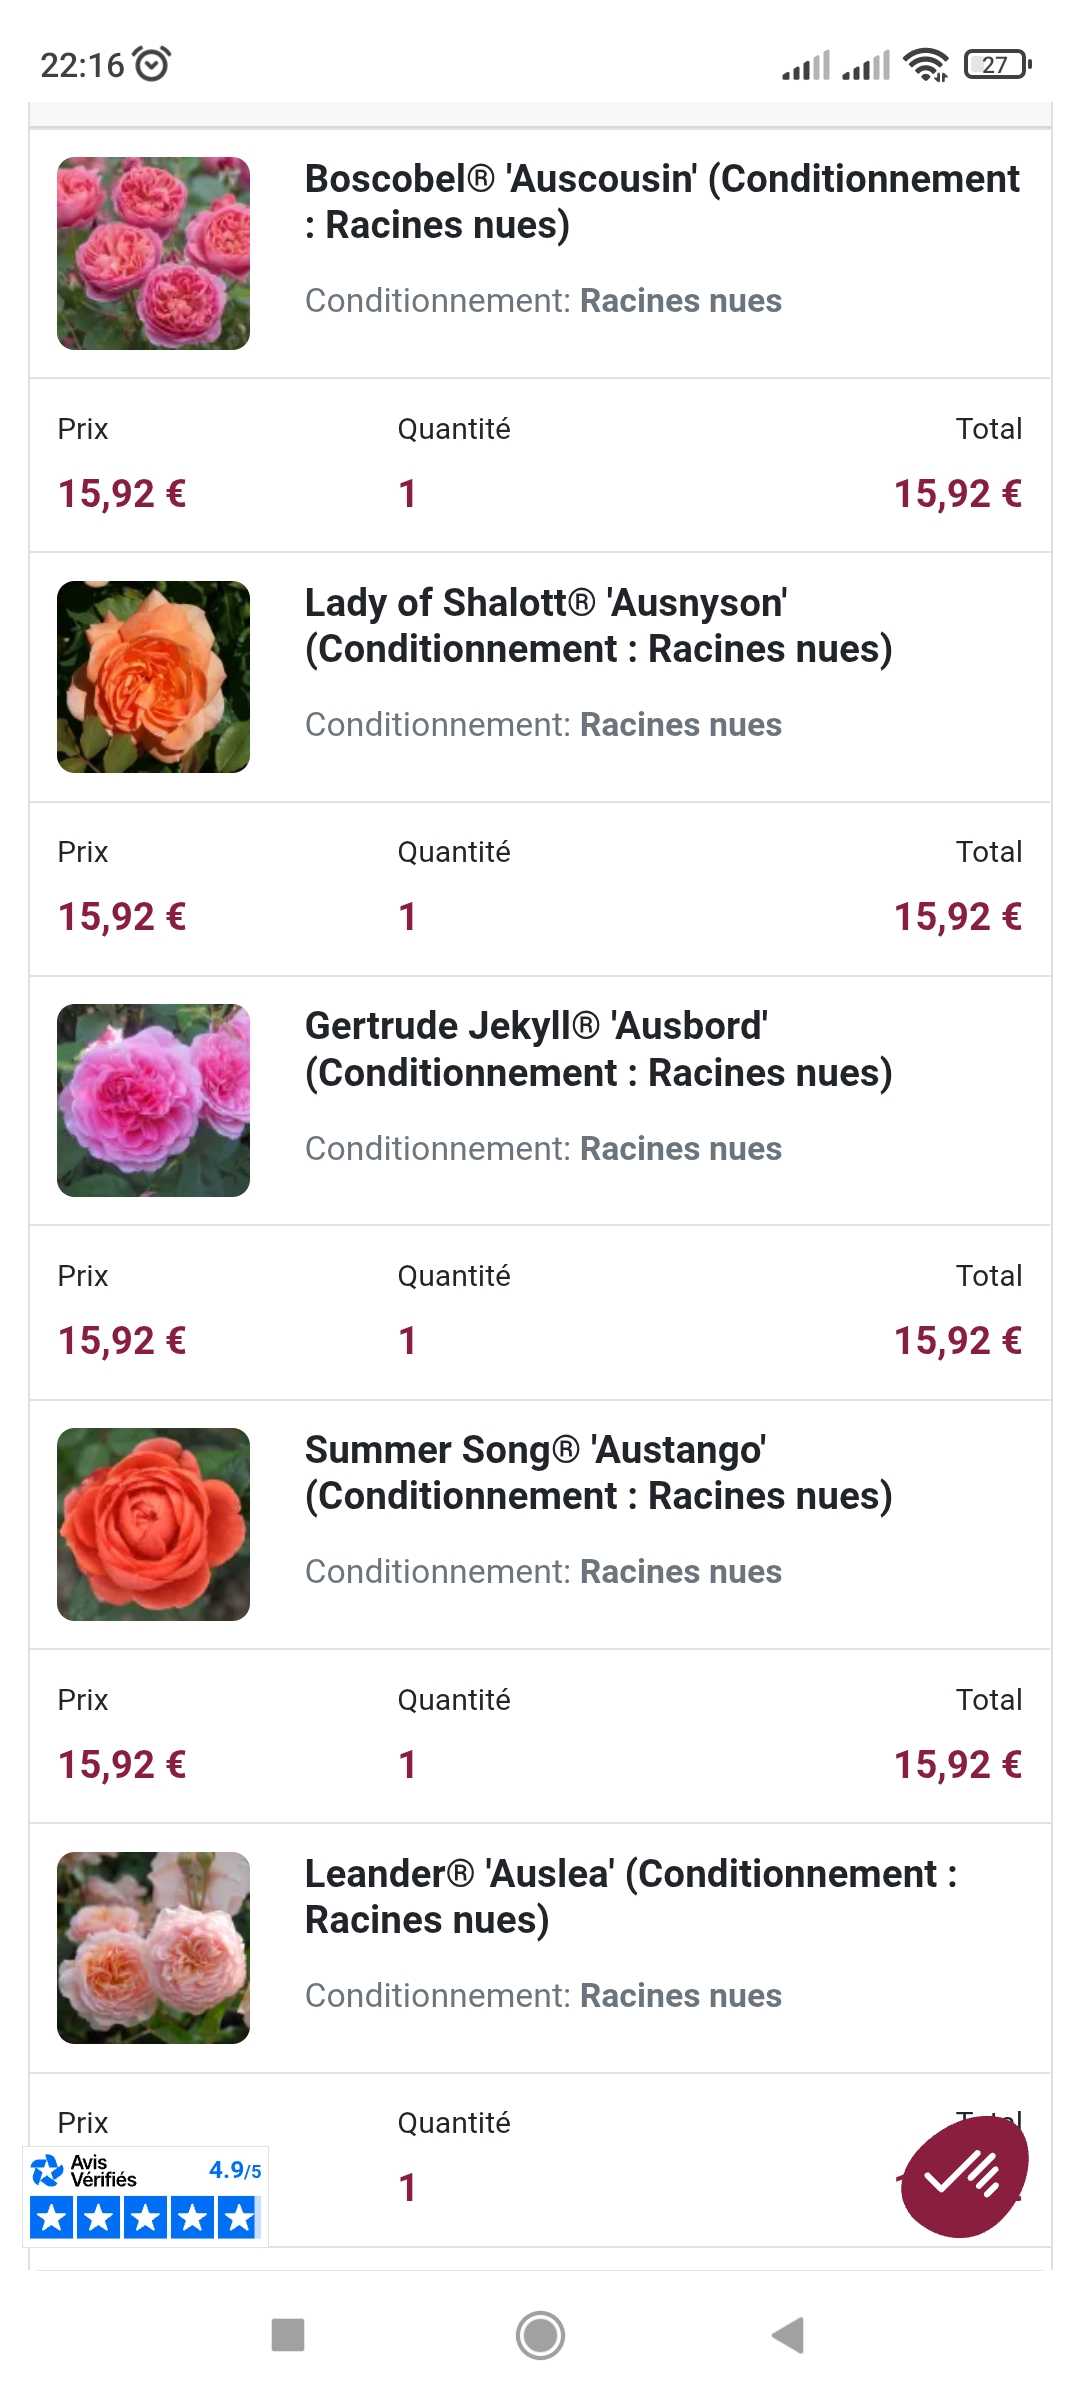Tap the Leander rose thumbnail
The height and width of the screenshot is (2400, 1080).
tap(153, 1948)
